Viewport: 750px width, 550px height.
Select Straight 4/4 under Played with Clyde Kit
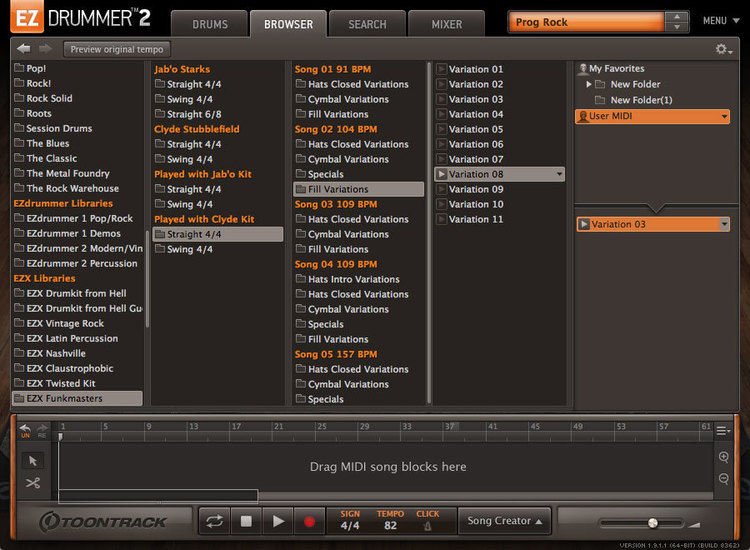(x=218, y=234)
